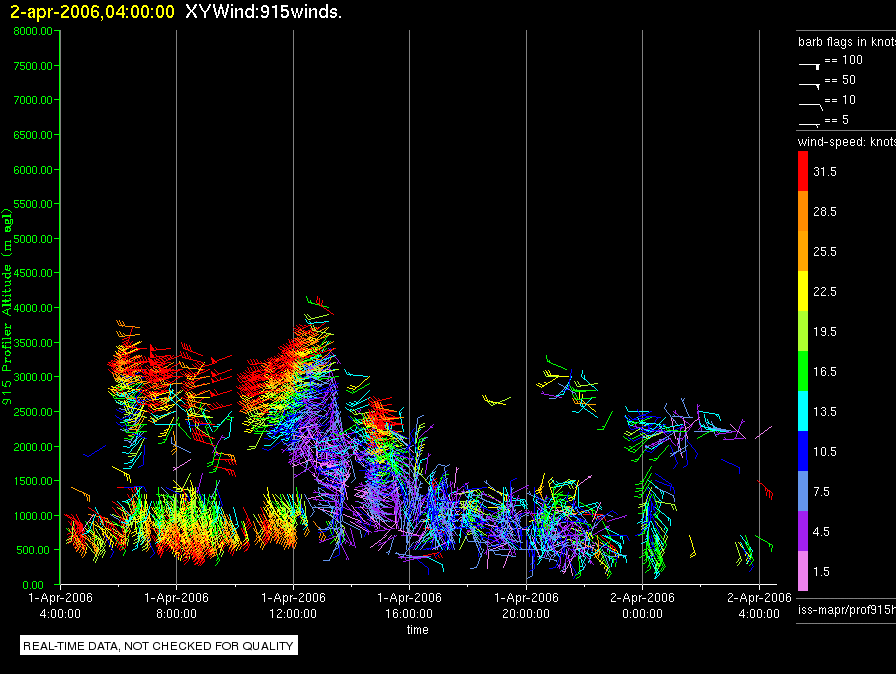Click the 50-knot barb flag icon
Screen dimensions: 896x674
[x=809, y=86]
